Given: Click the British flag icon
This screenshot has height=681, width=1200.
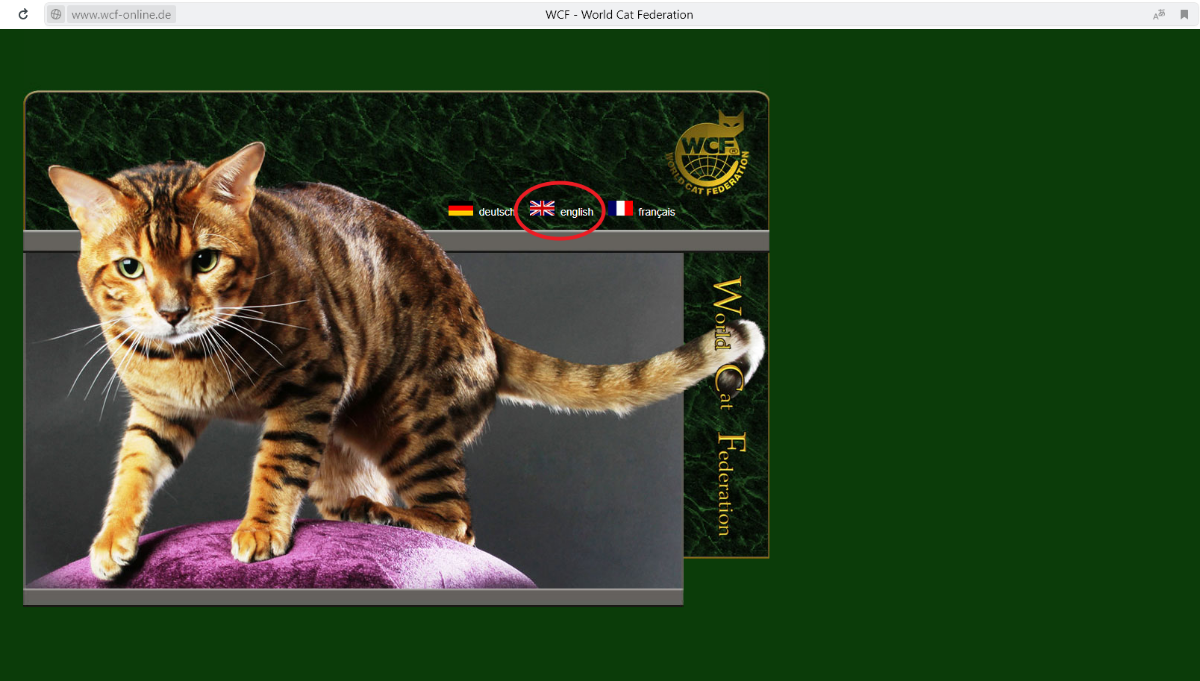Looking at the screenshot, I should click(x=542, y=208).
